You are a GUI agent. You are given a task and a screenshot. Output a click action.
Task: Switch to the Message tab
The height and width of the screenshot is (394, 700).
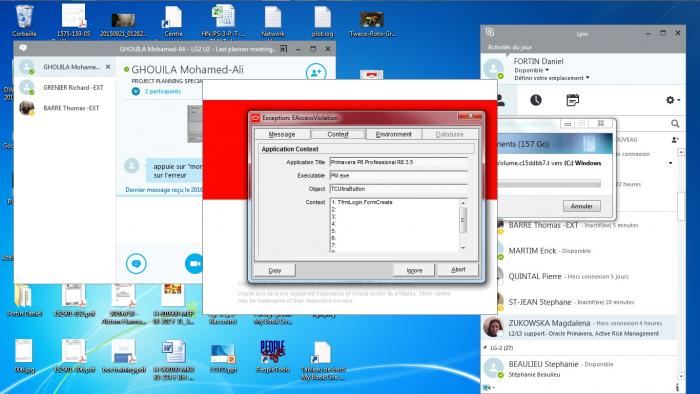coord(282,134)
